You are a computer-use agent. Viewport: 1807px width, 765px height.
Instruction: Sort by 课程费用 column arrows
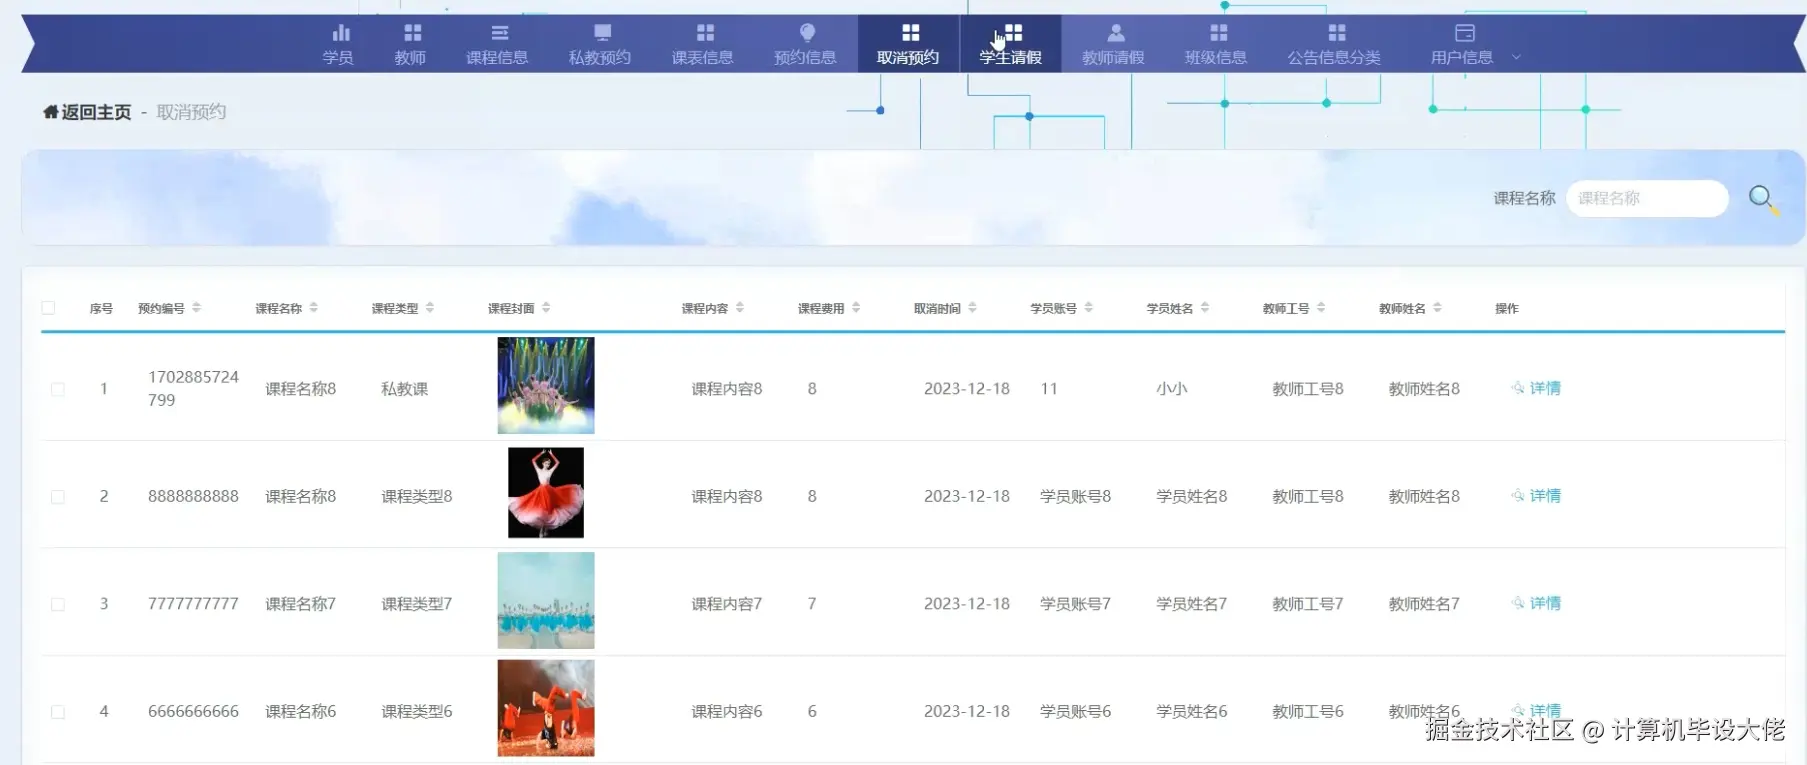[856, 308]
